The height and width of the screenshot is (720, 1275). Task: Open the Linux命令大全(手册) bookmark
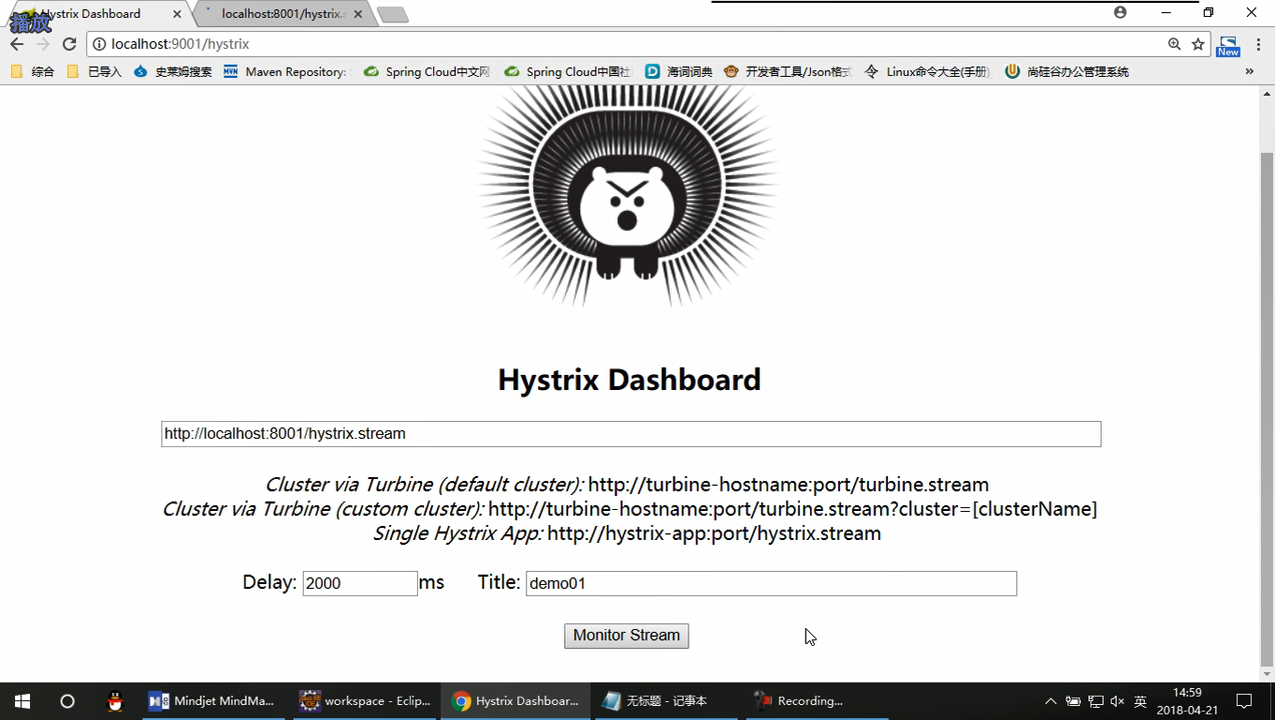click(x=927, y=72)
